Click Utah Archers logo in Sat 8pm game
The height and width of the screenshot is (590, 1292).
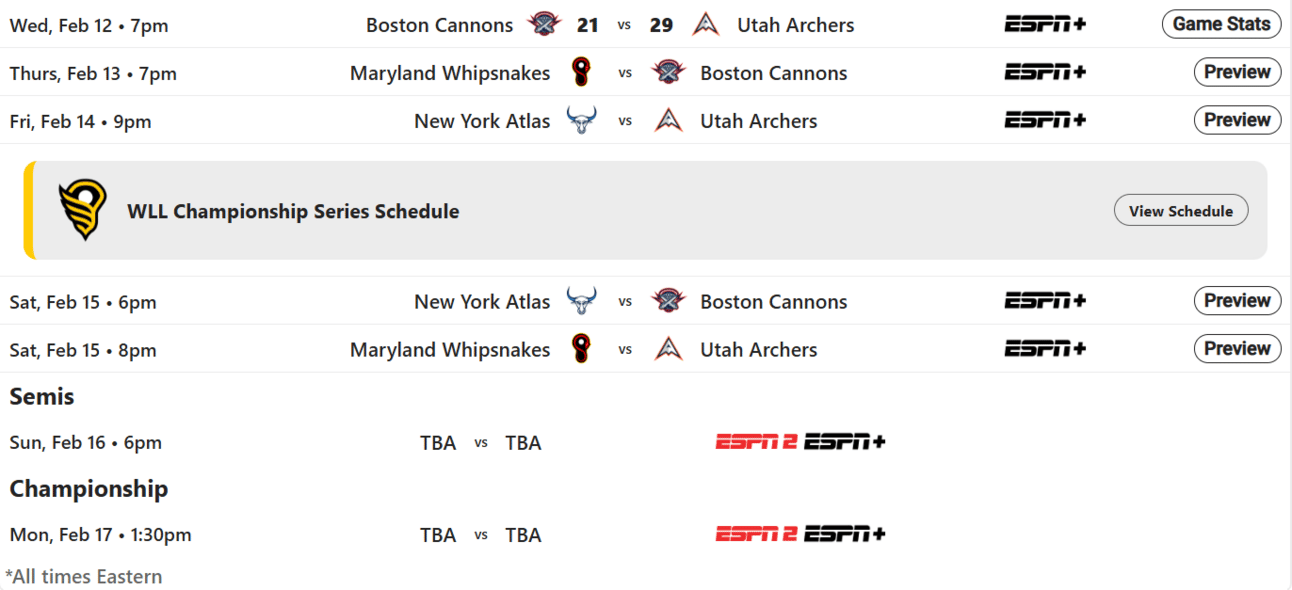click(668, 349)
